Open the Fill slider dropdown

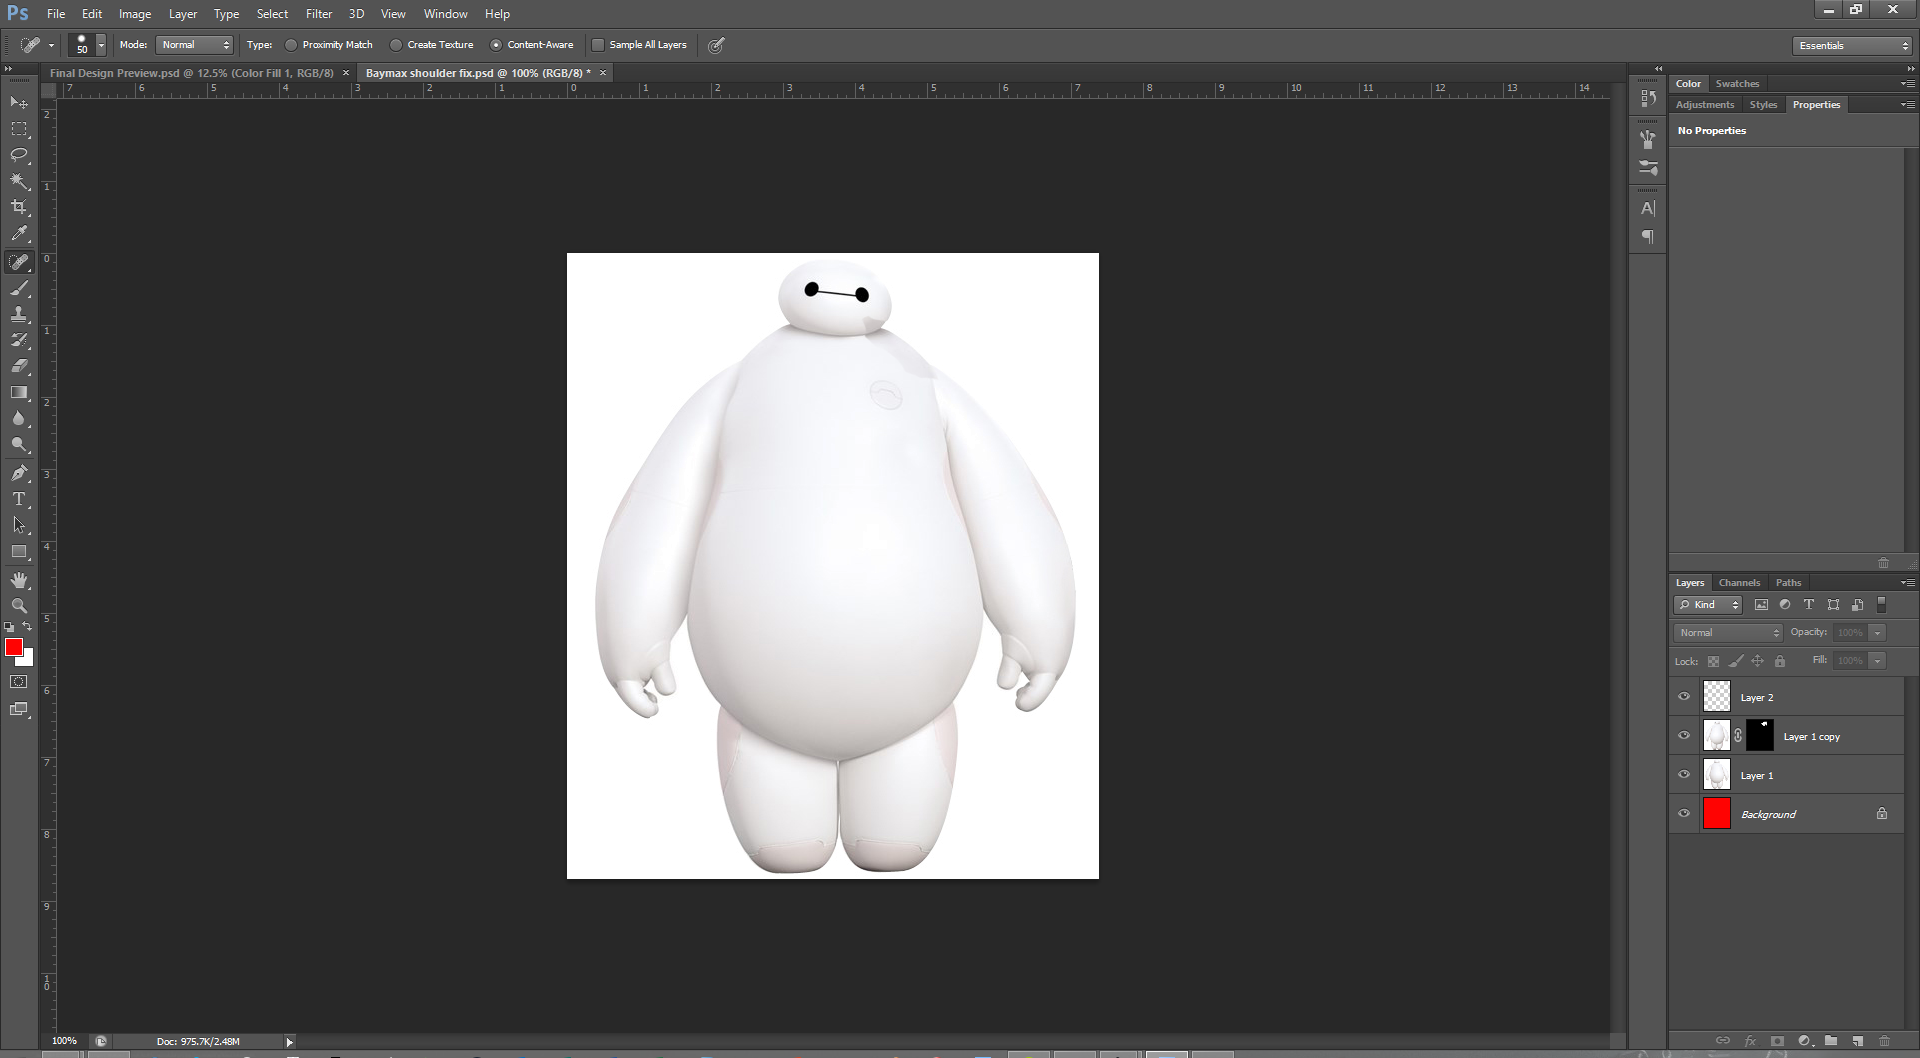1877,661
